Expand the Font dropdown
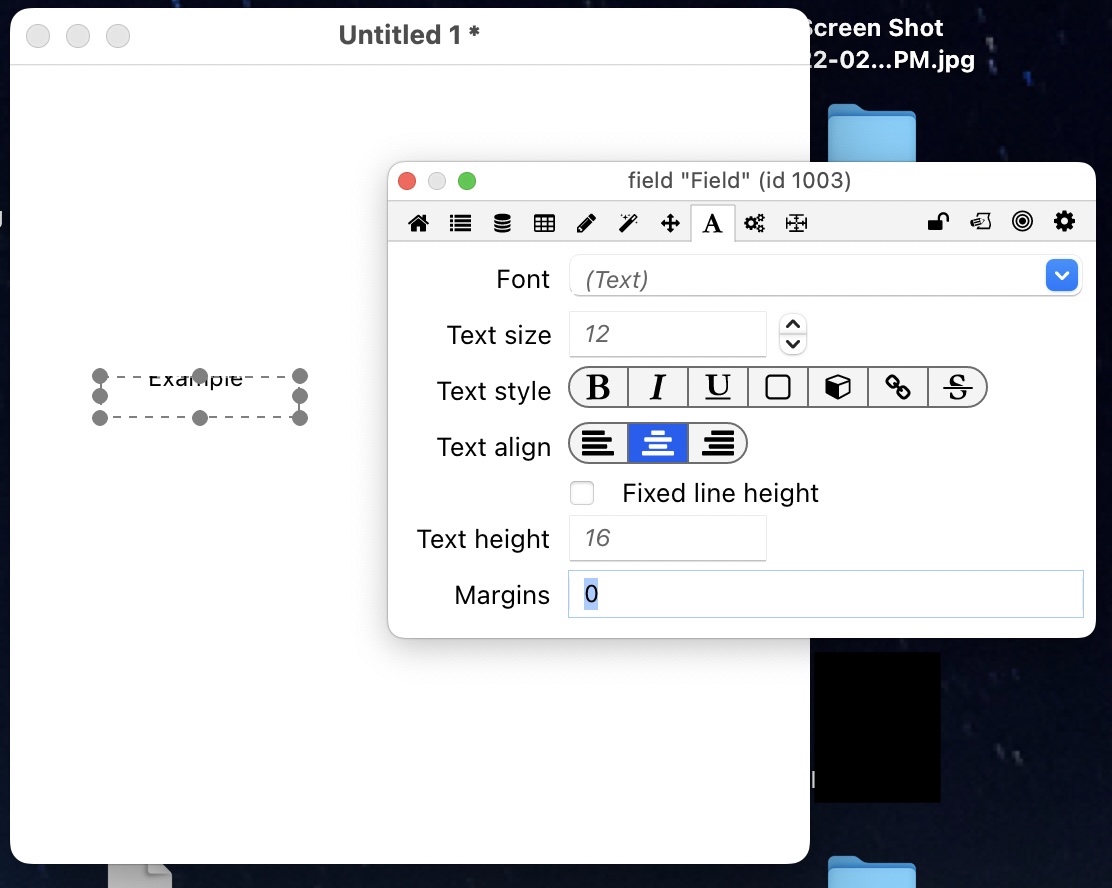Image resolution: width=1112 pixels, height=888 pixels. tap(1061, 276)
